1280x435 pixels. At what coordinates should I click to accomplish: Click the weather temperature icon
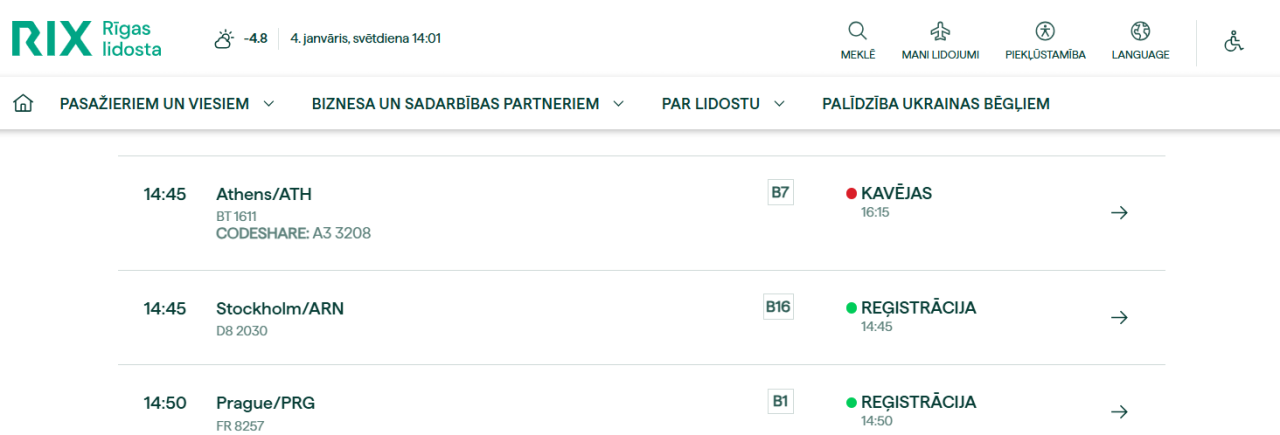224,39
